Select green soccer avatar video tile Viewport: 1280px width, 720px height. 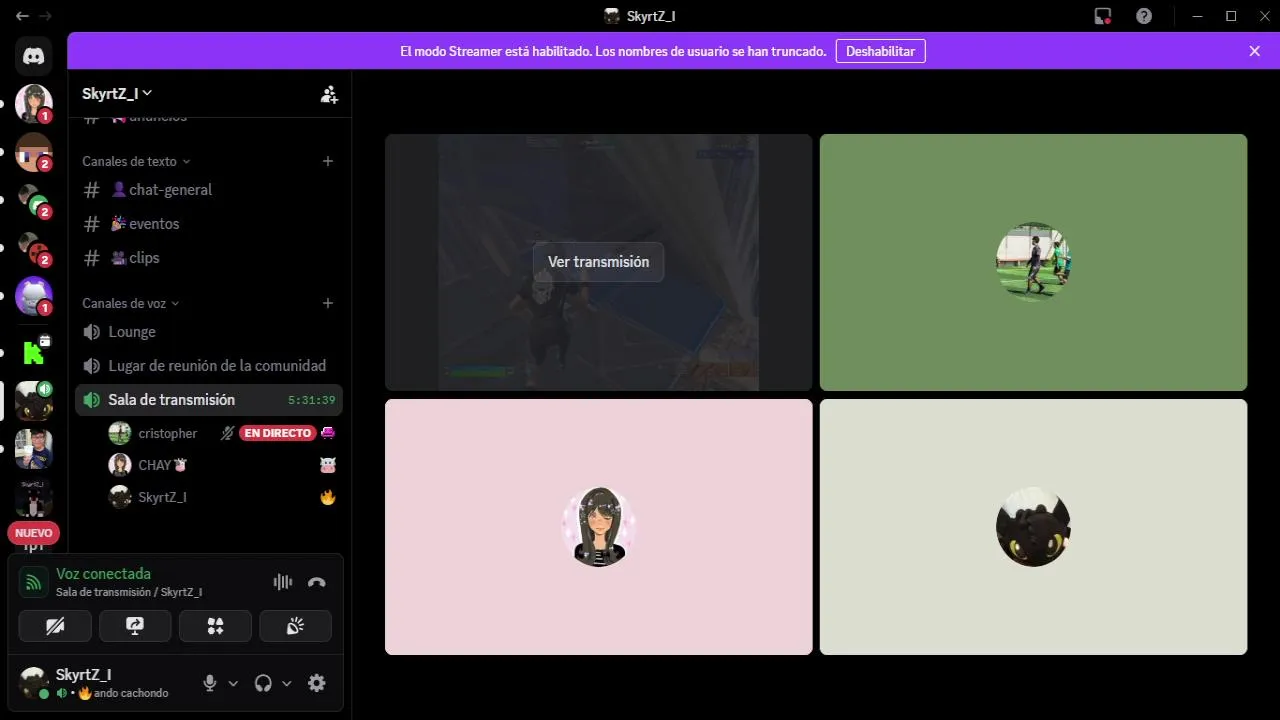tap(1033, 262)
